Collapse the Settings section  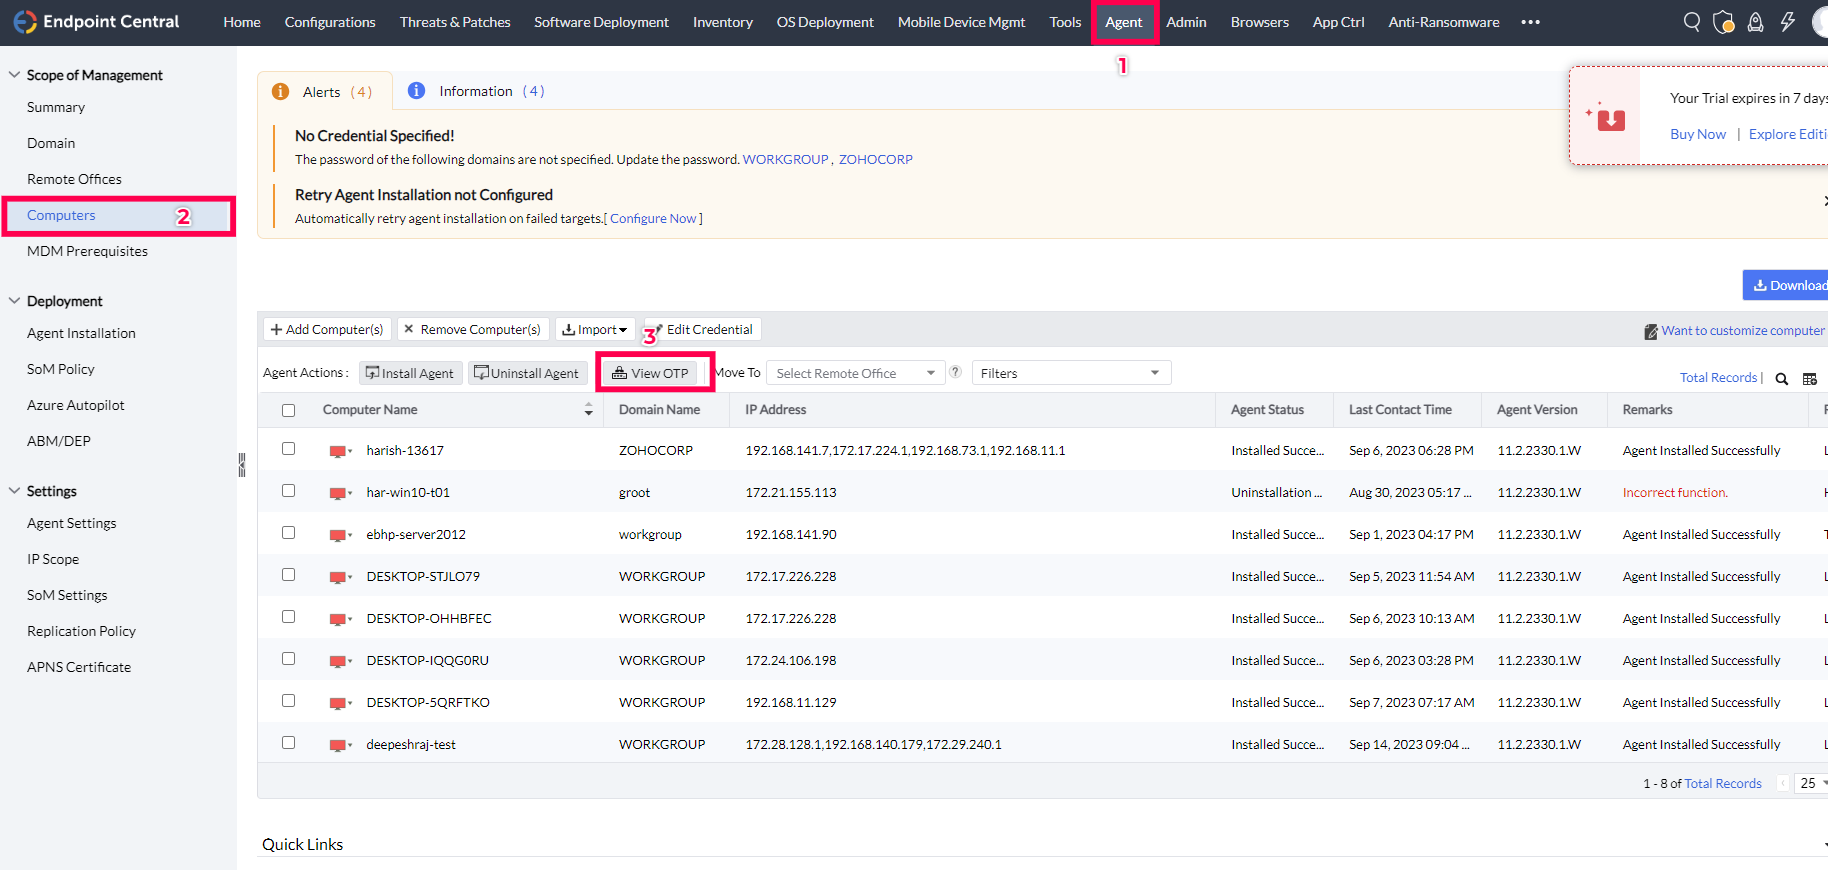[14, 491]
